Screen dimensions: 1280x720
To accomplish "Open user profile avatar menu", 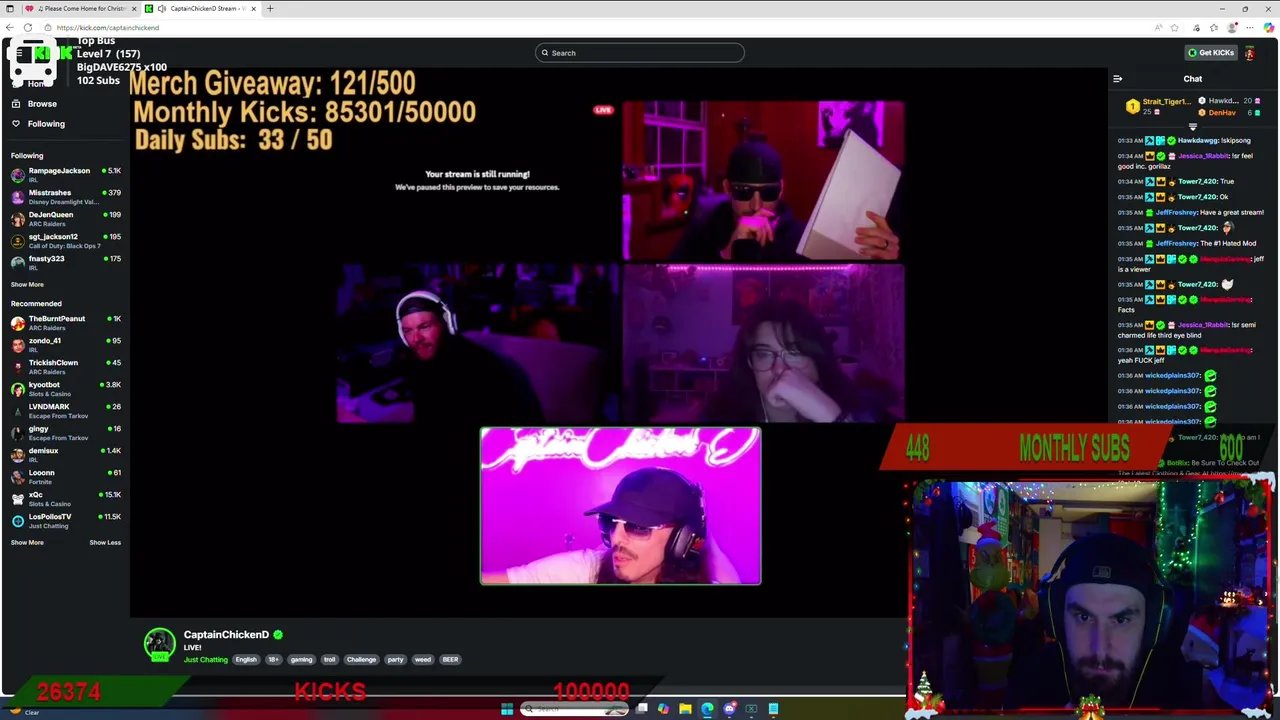I will point(1249,53).
